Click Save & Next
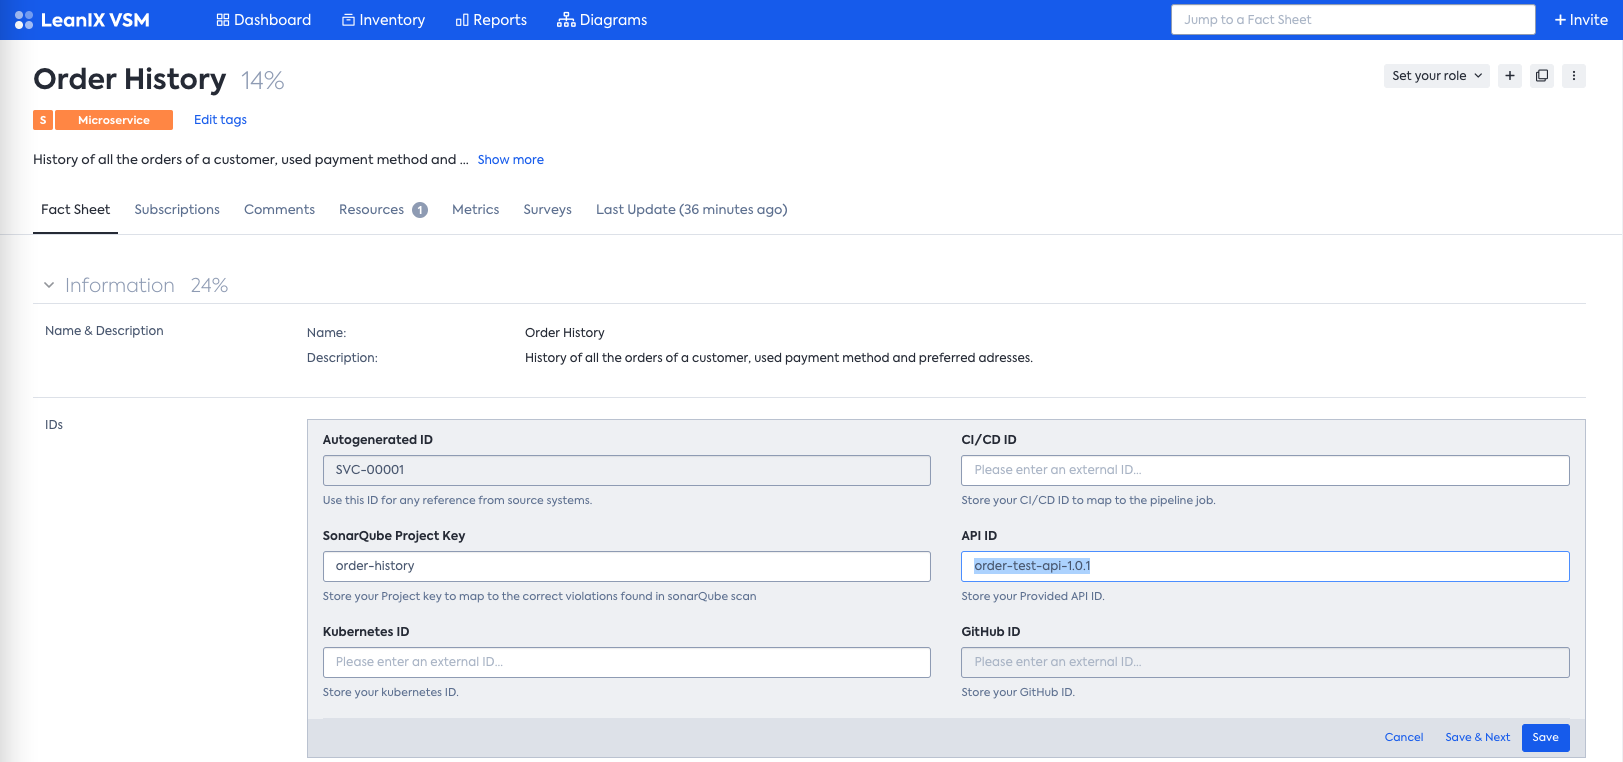 [1478, 738]
